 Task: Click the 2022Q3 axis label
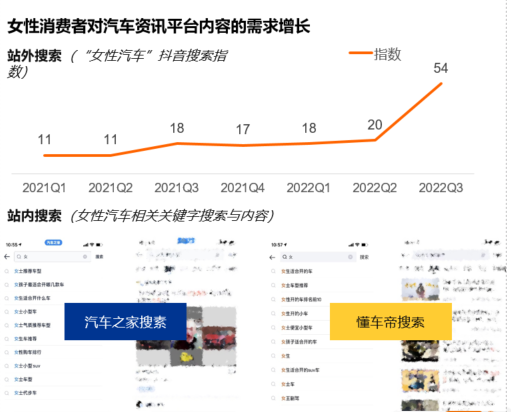click(441, 188)
